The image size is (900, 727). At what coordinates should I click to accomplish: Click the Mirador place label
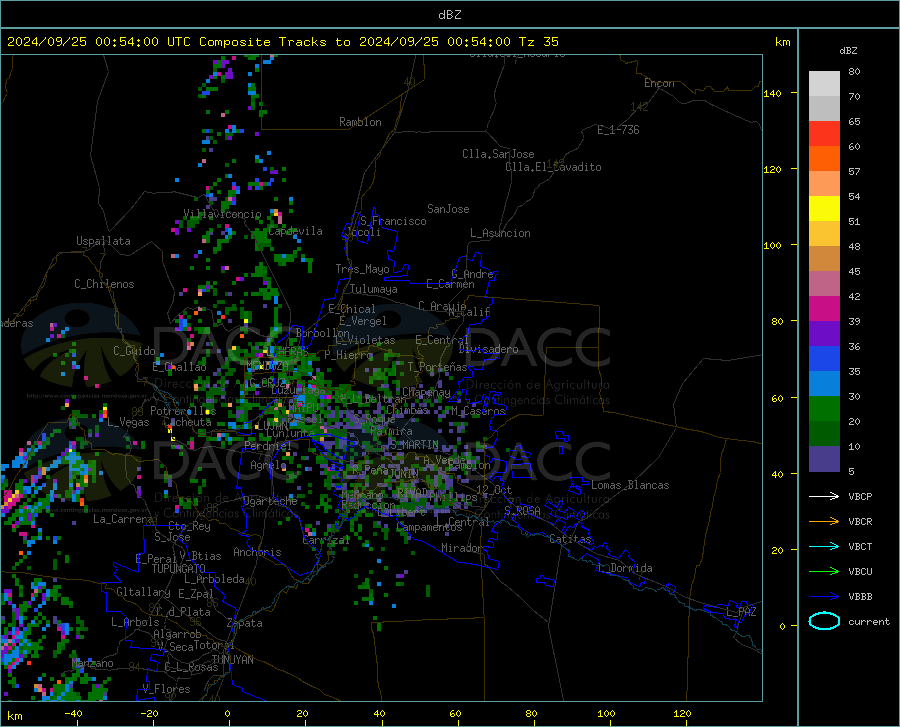(x=462, y=548)
